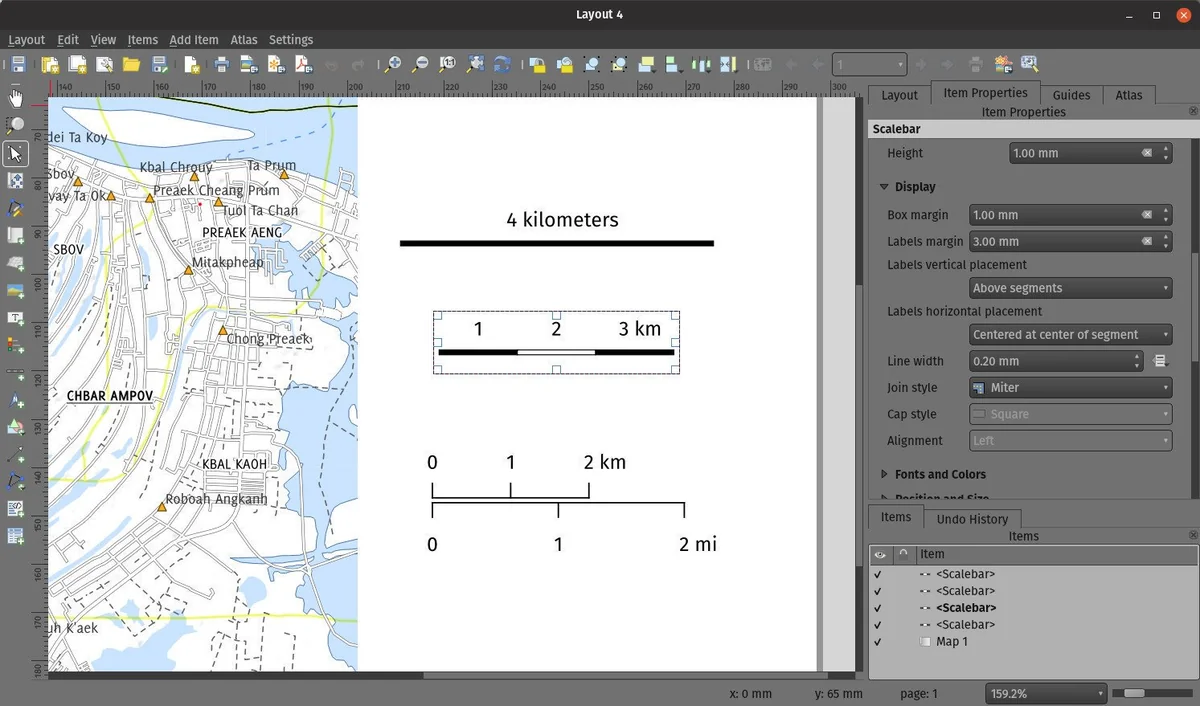Screen dimensions: 1200x706
Task: Select the Pan Layout hand tool
Action: tap(15, 98)
